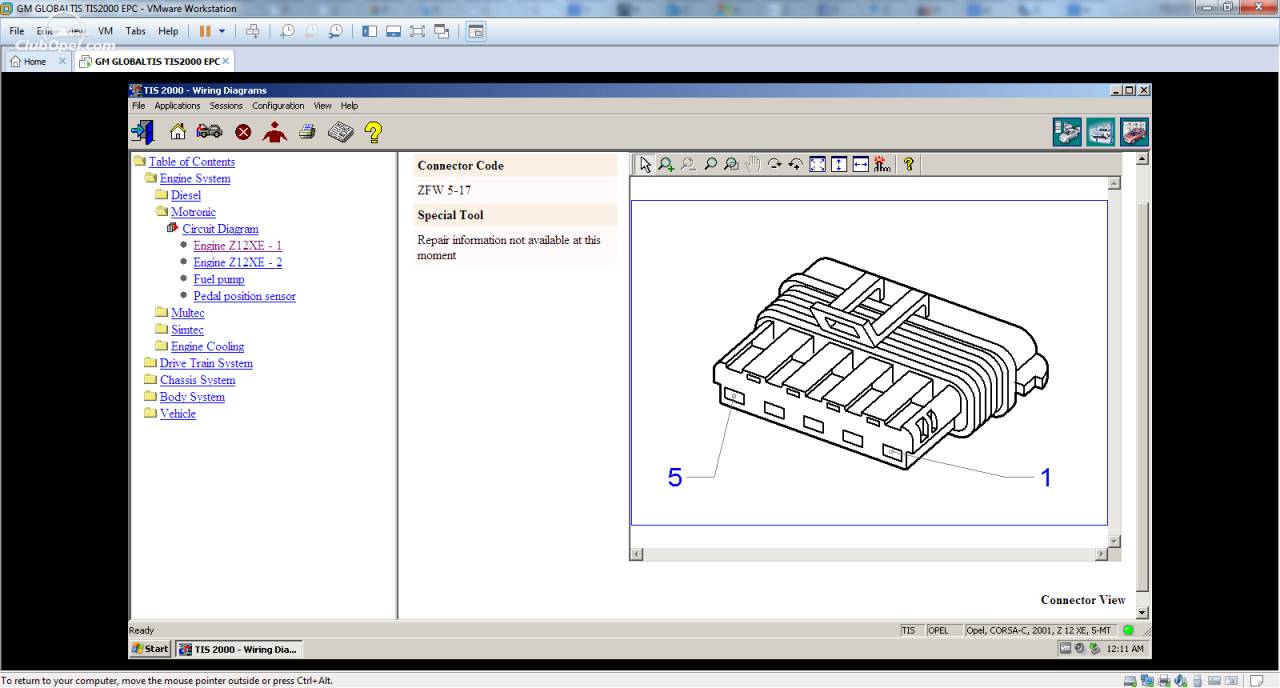
Task: Expand the Multec folder
Action: (162, 313)
